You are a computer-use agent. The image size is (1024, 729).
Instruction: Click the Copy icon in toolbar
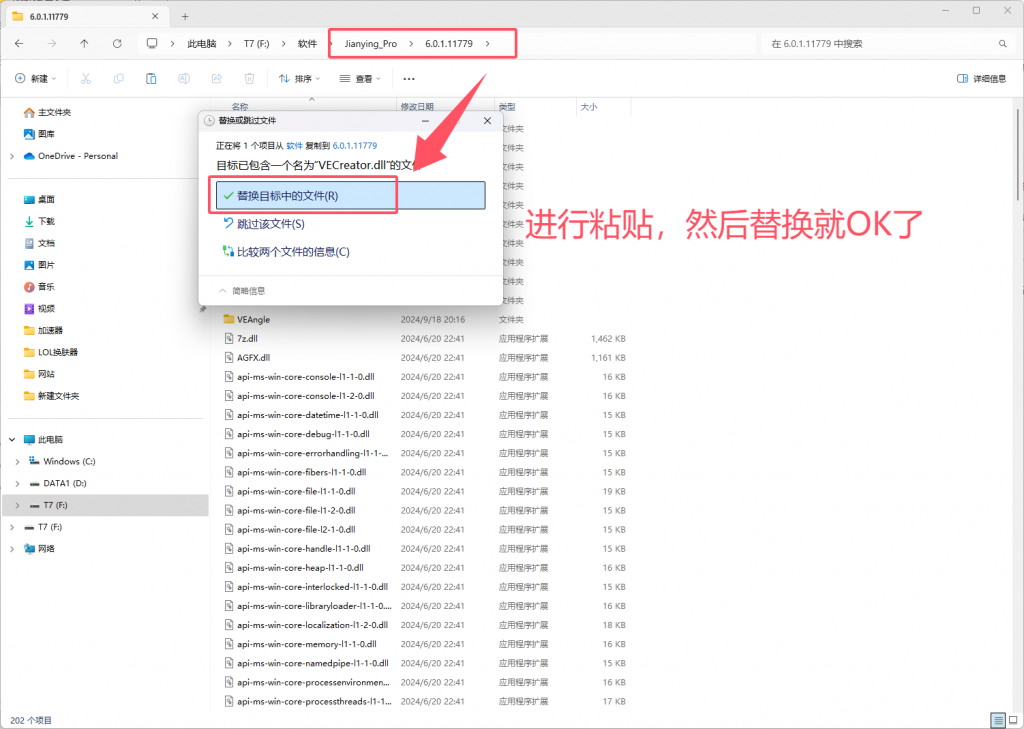[118, 78]
